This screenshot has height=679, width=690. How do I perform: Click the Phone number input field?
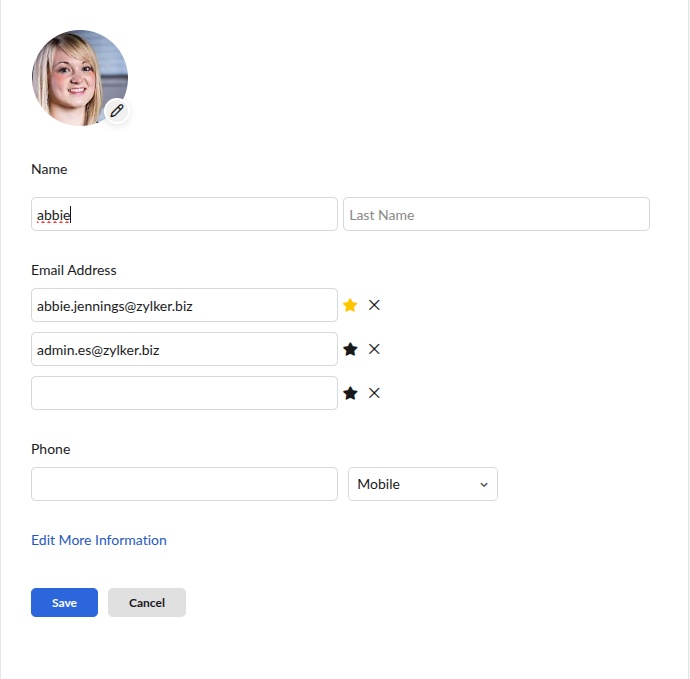184,484
